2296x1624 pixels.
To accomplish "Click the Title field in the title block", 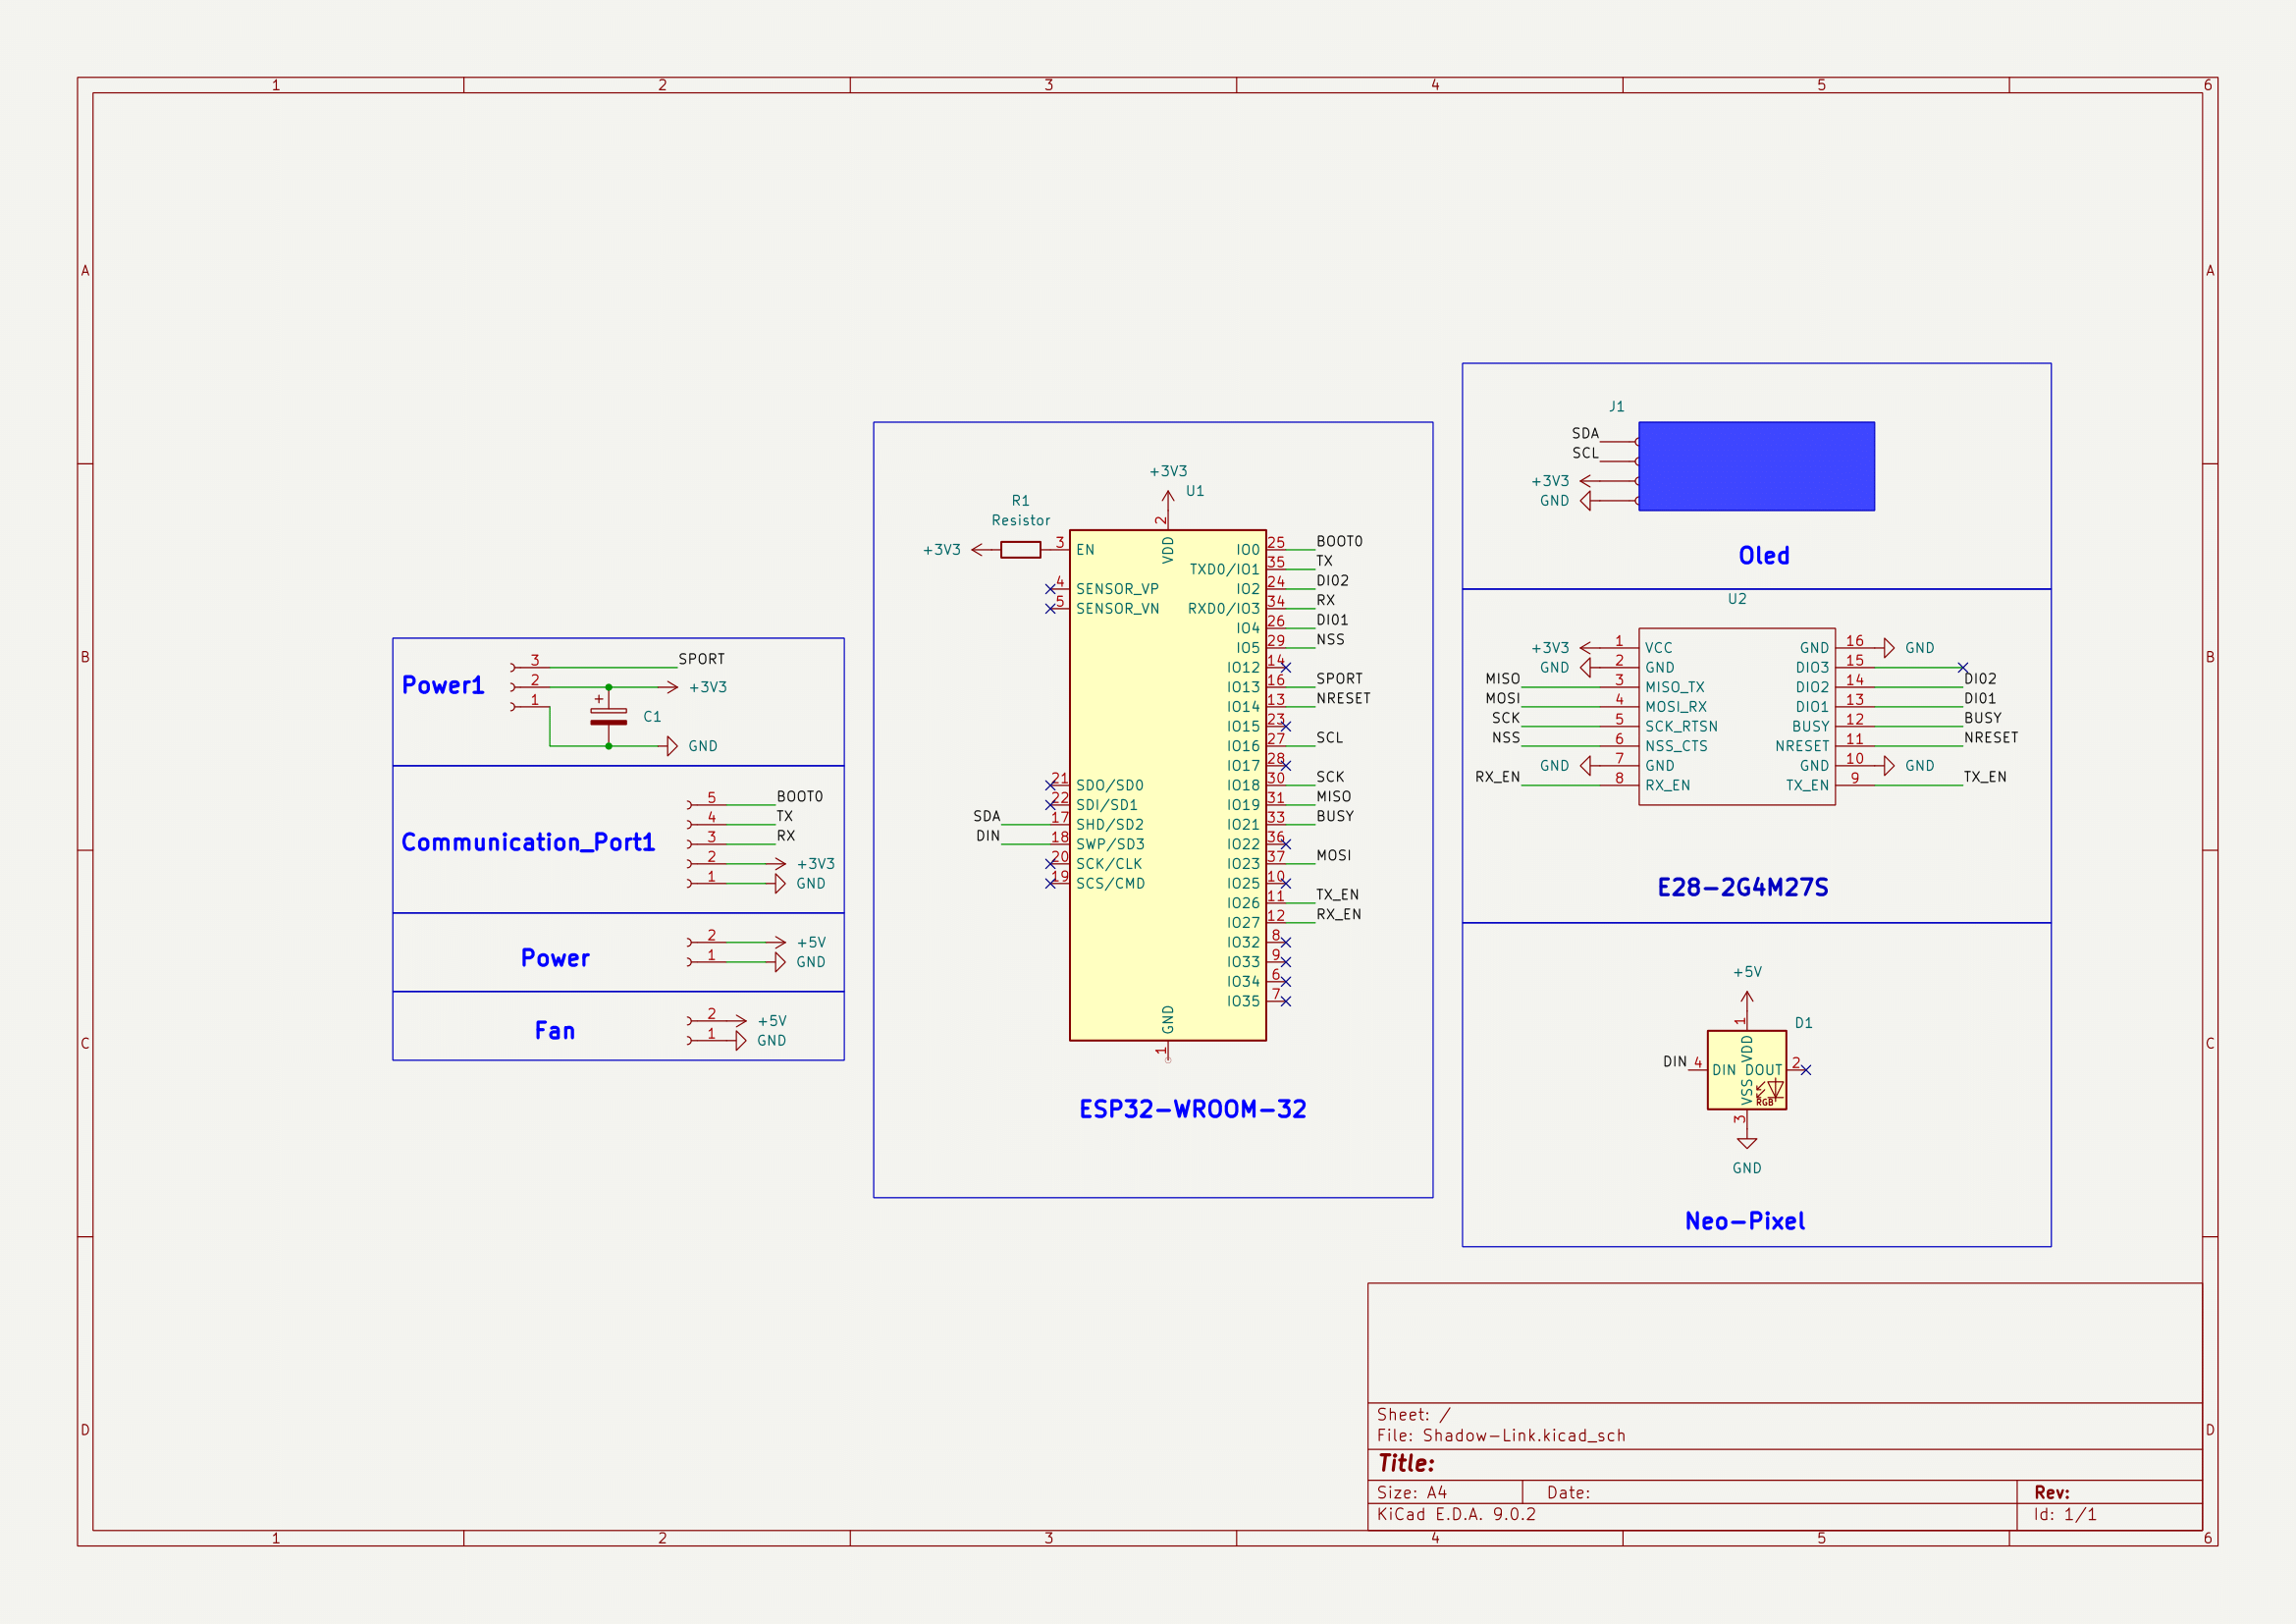I will pyautogui.click(x=1405, y=1463).
